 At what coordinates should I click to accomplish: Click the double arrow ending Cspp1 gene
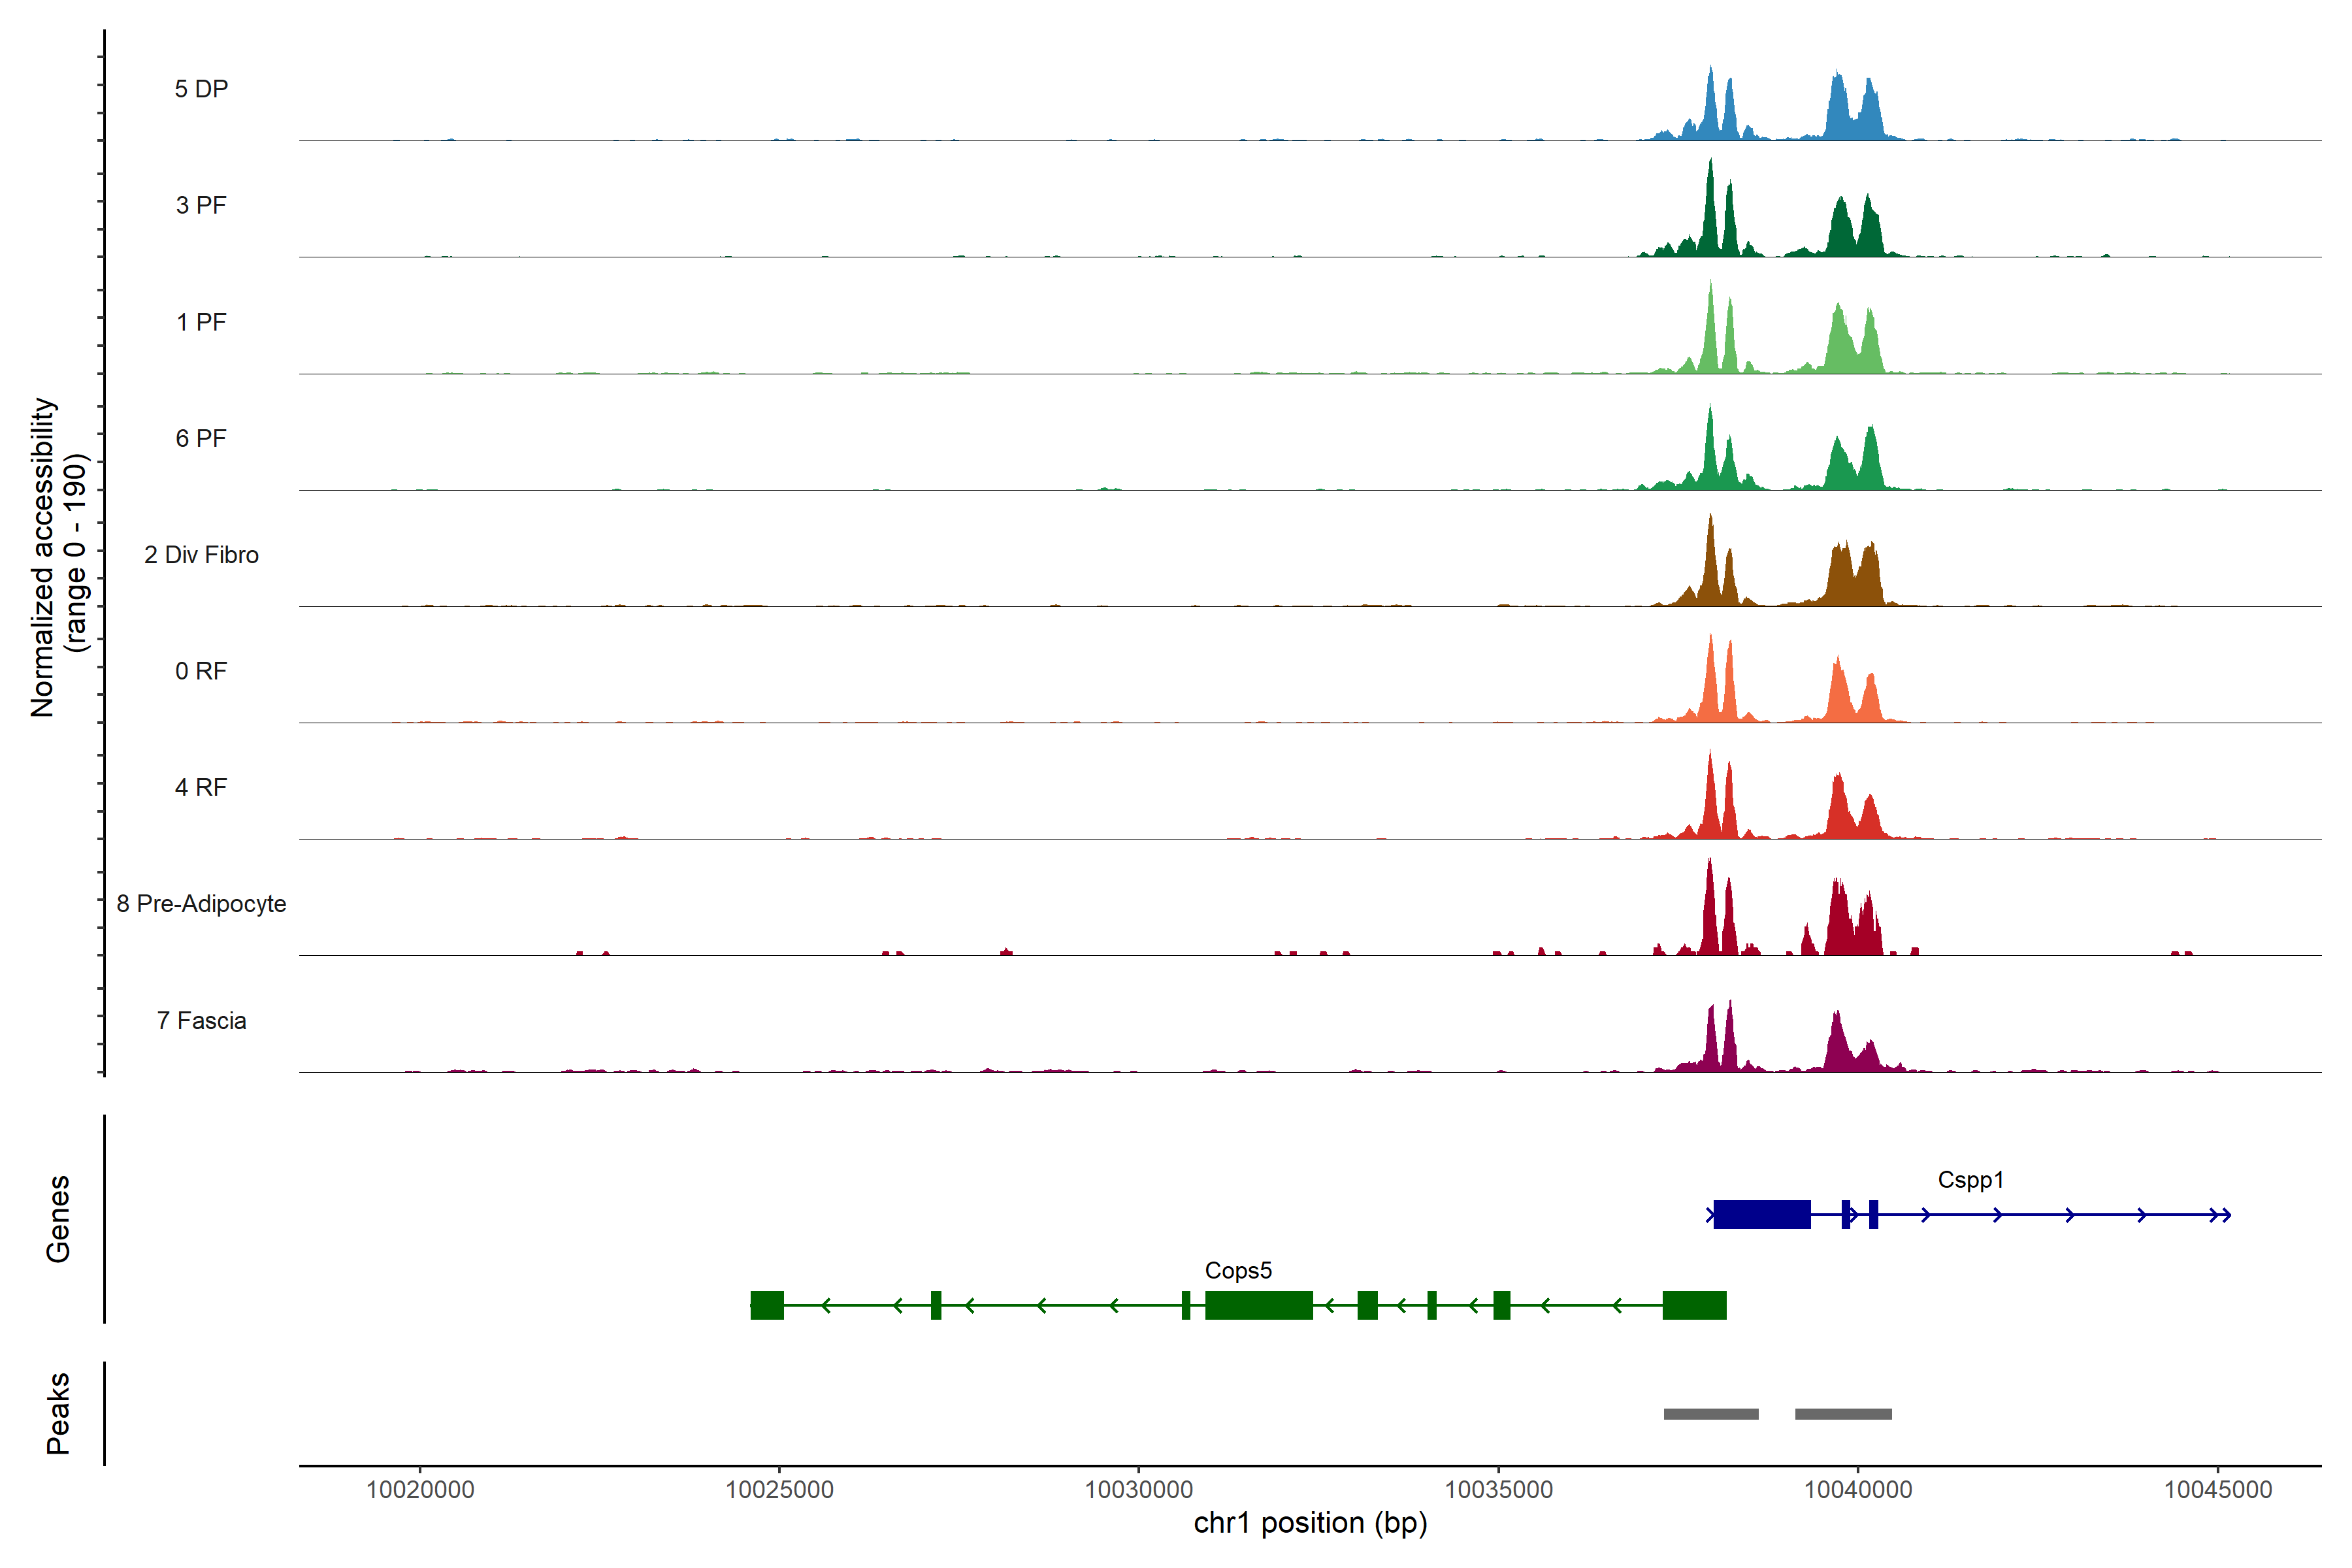pos(2221,1215)
